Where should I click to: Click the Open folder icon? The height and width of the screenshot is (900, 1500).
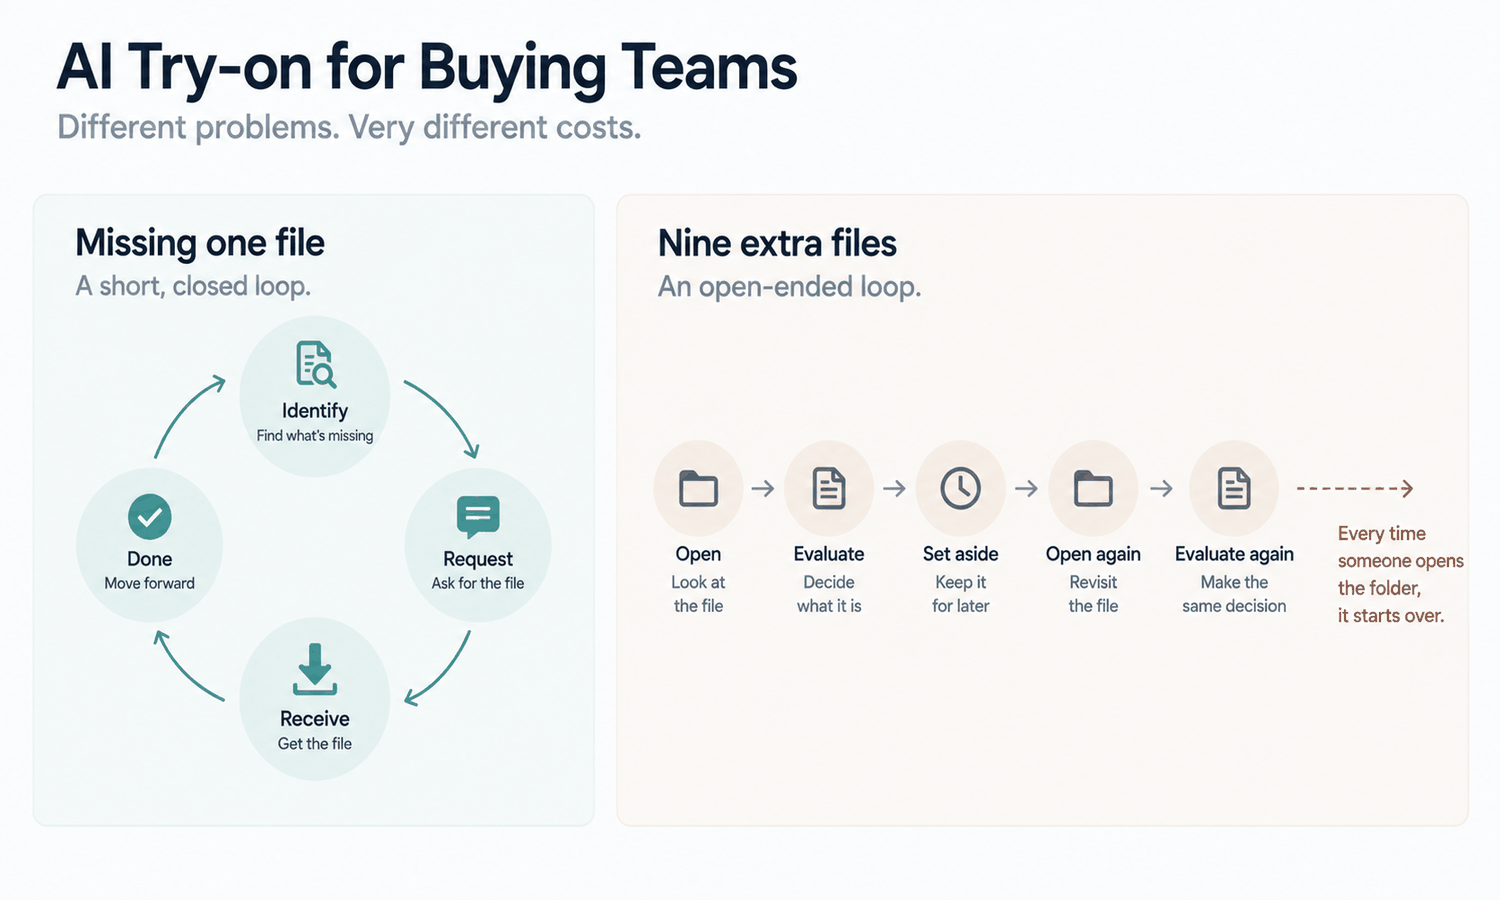click(x=698, y=489)
